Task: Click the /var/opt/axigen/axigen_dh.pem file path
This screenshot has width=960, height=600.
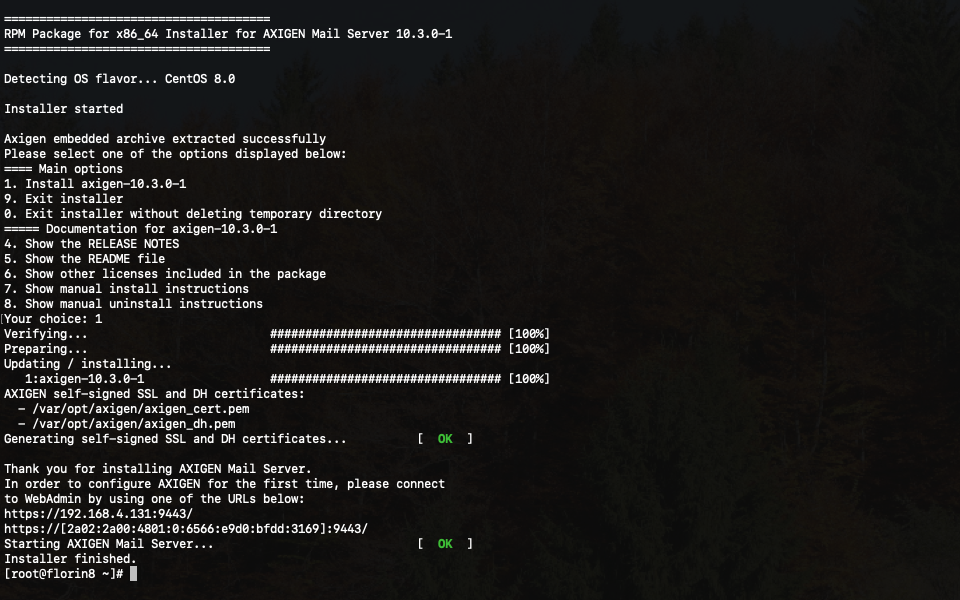Action: [134, 424]
